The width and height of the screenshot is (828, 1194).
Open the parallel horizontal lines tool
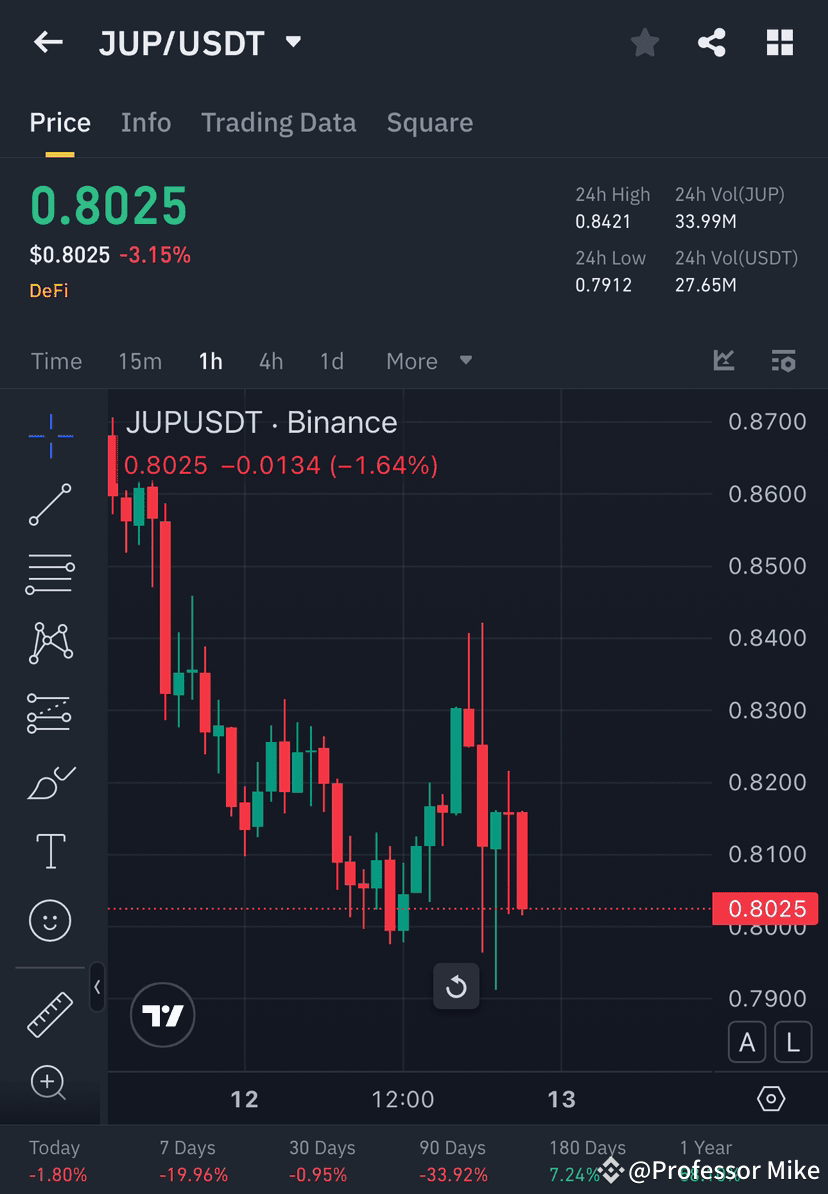click(50, 573)
